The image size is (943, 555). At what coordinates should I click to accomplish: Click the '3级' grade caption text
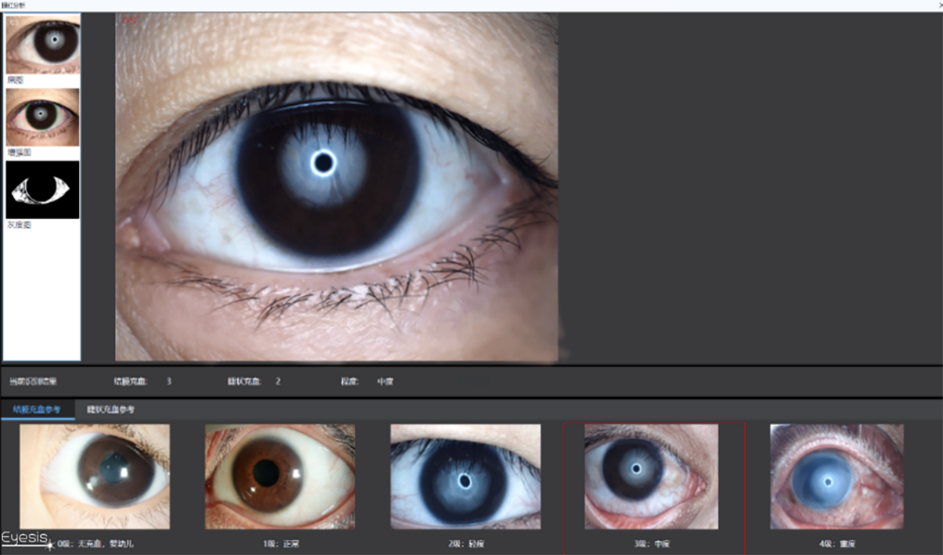click(651, 544)
